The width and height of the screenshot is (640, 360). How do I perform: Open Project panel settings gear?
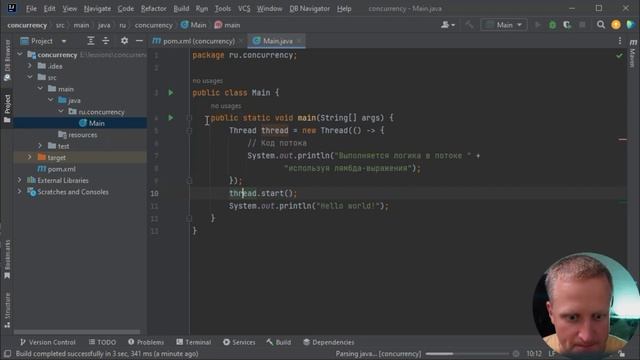pyautogui.click(x=124, y=41)
